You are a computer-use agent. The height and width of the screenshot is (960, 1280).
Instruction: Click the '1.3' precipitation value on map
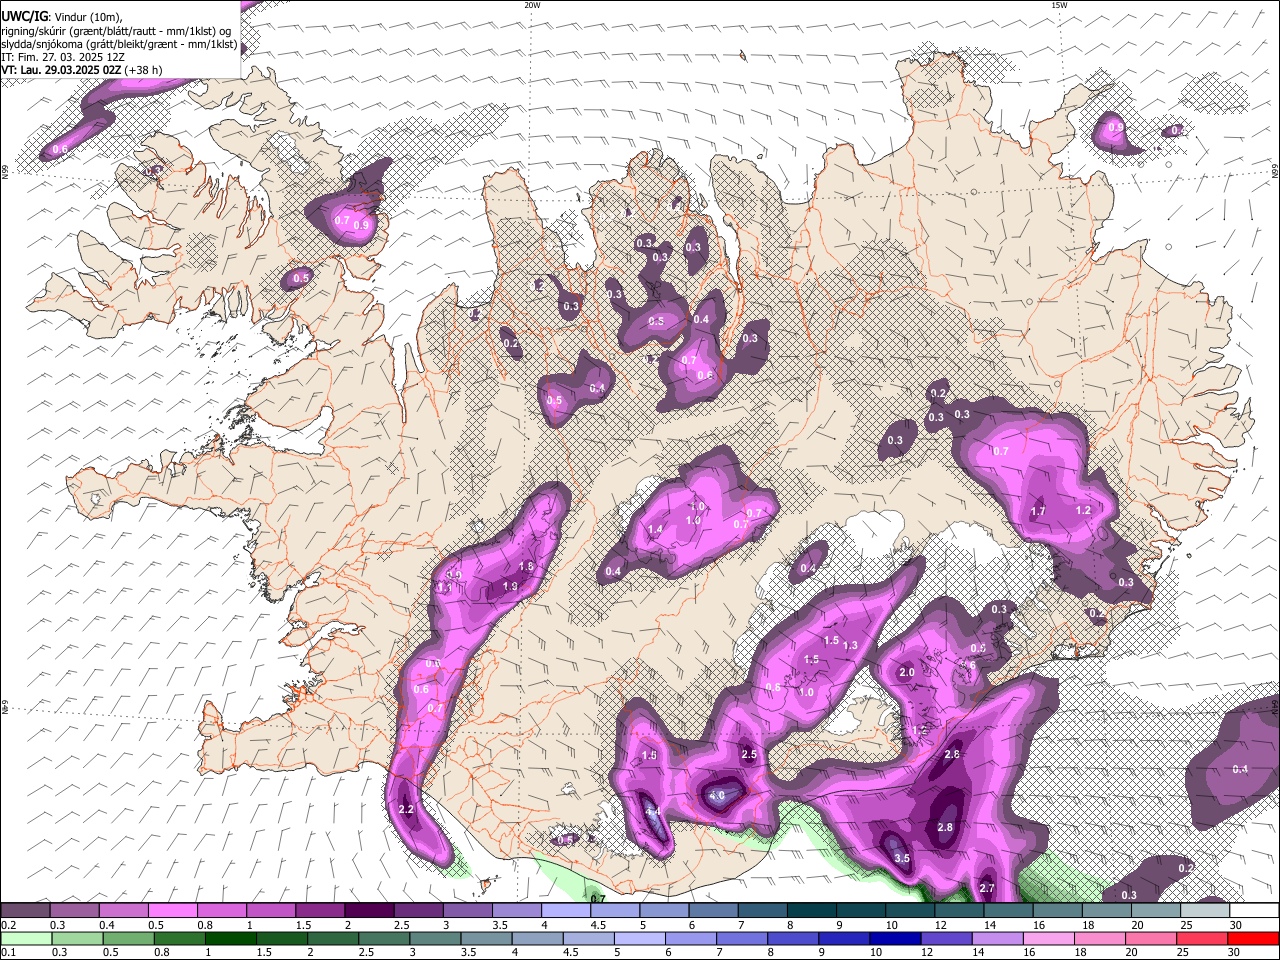pos(850,646)
